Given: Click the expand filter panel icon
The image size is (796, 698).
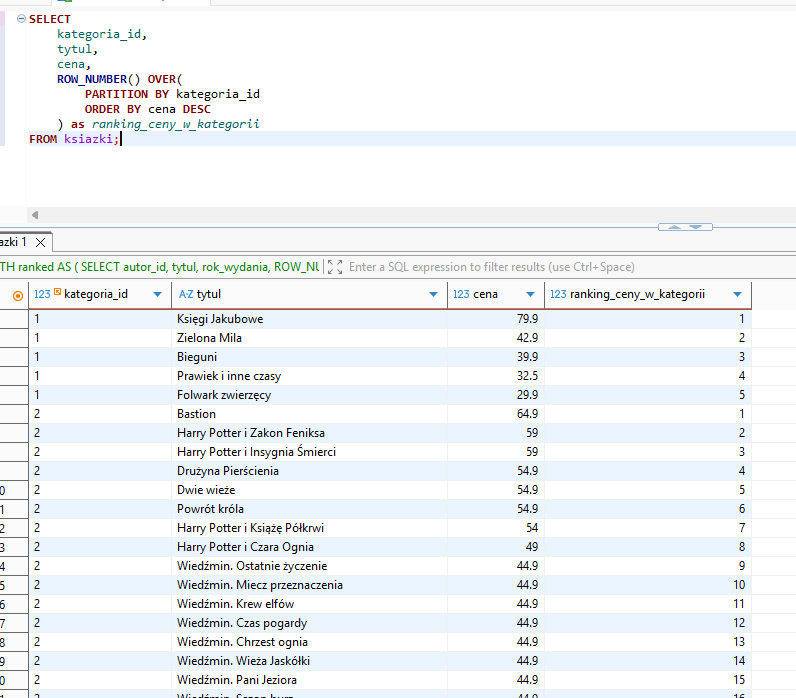Looking at the screenshot, I should click(x=335, y=267).
